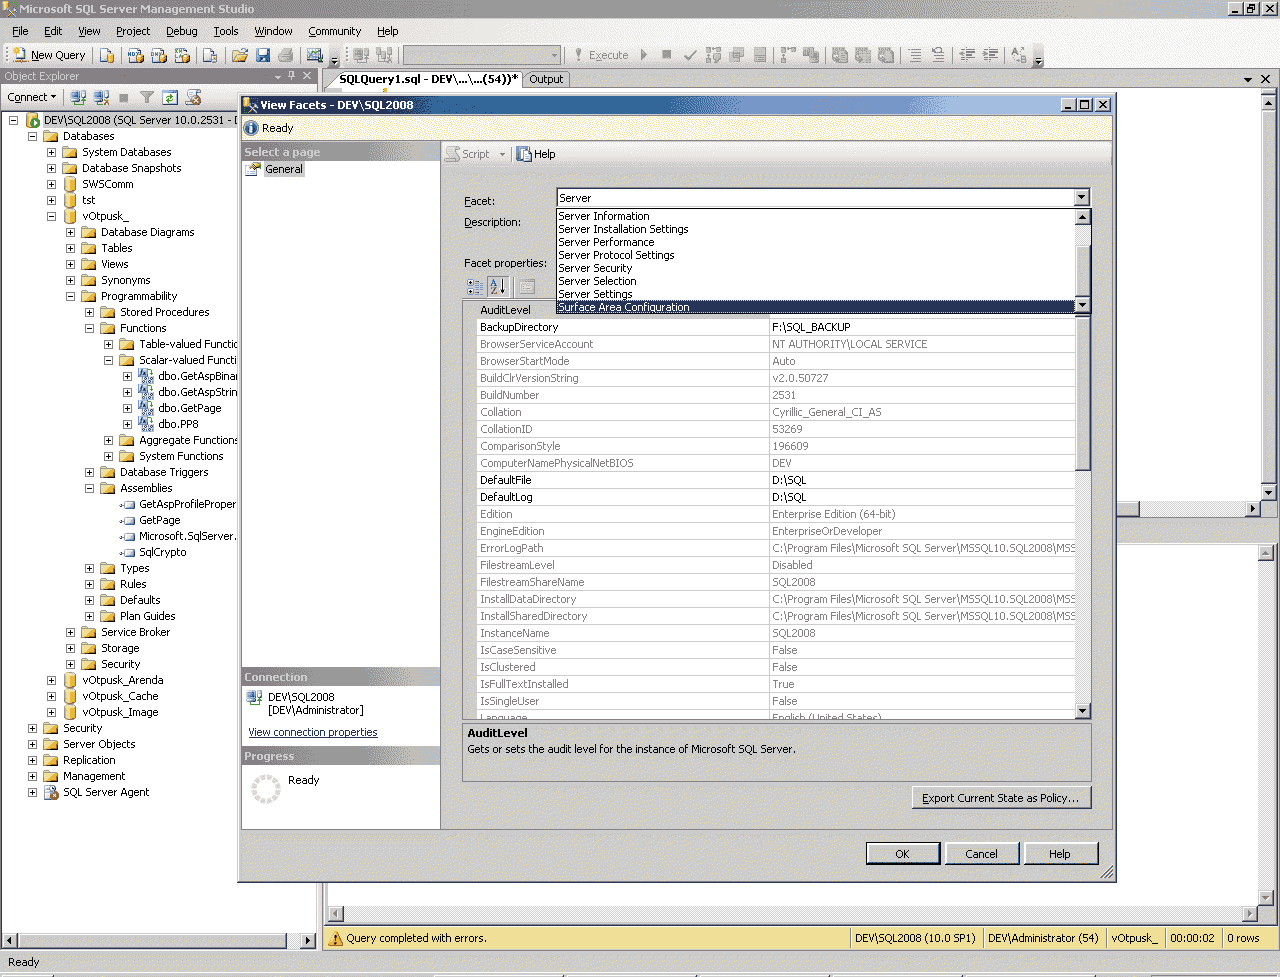Click the Help button at dialog bottom

click(1060, 854)
